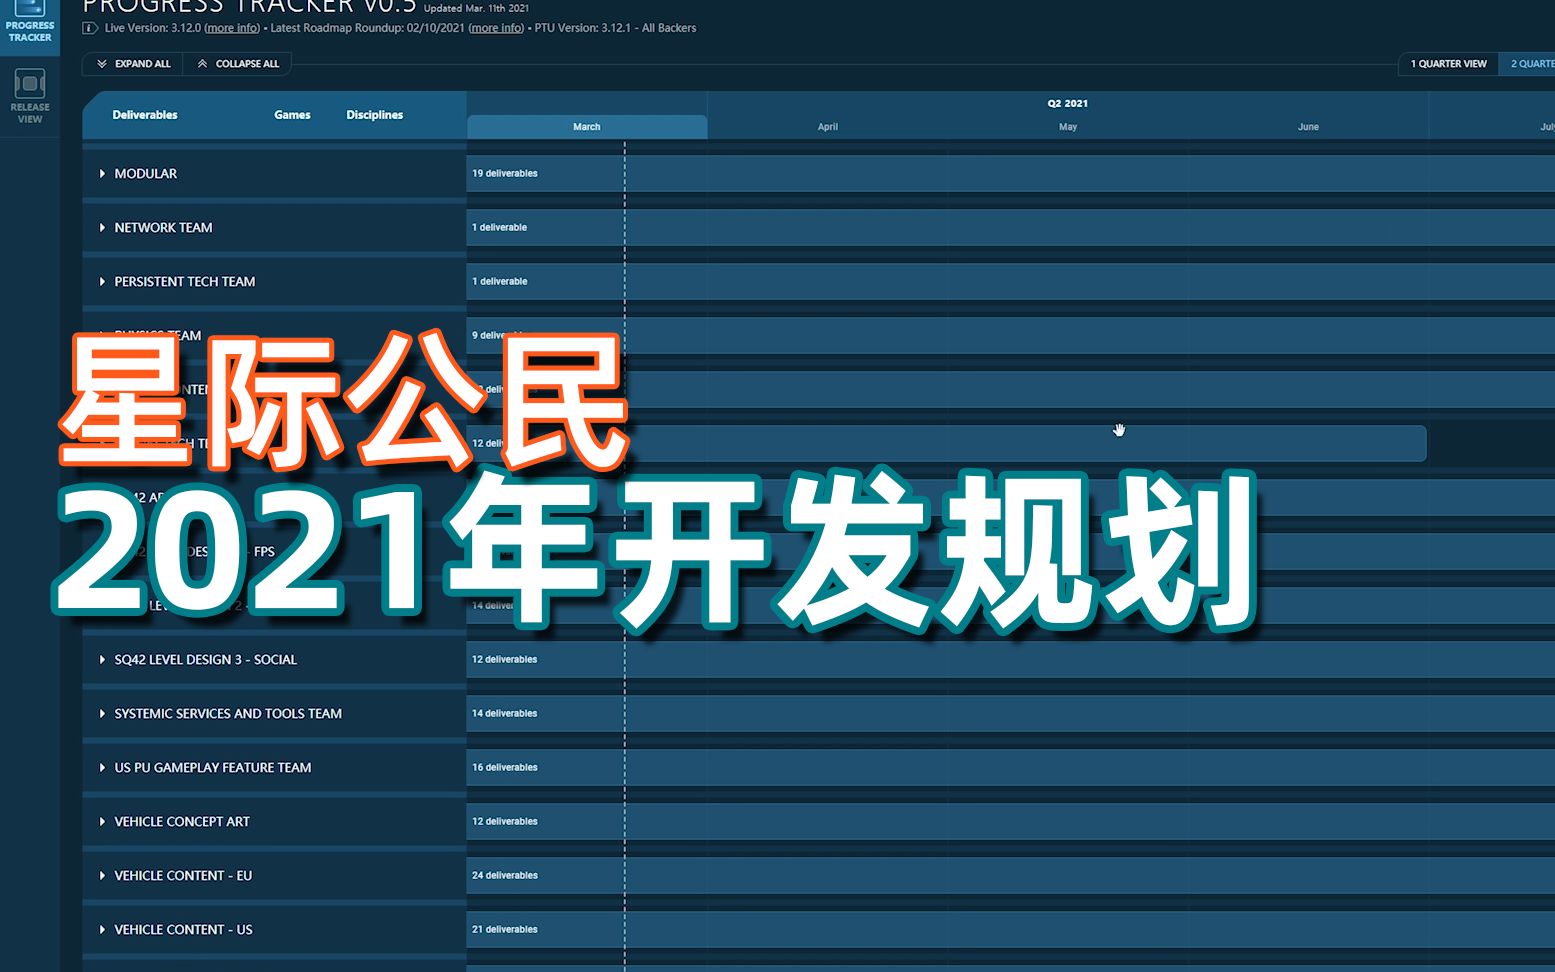Expand the PERSISTENT TECH TEAM row arrow
Viewport: 1555px width, 972px height.
click(x=102, y=282)
